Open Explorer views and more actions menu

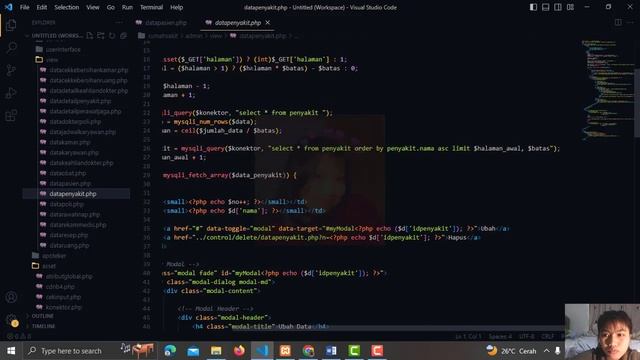click(119, 23)
